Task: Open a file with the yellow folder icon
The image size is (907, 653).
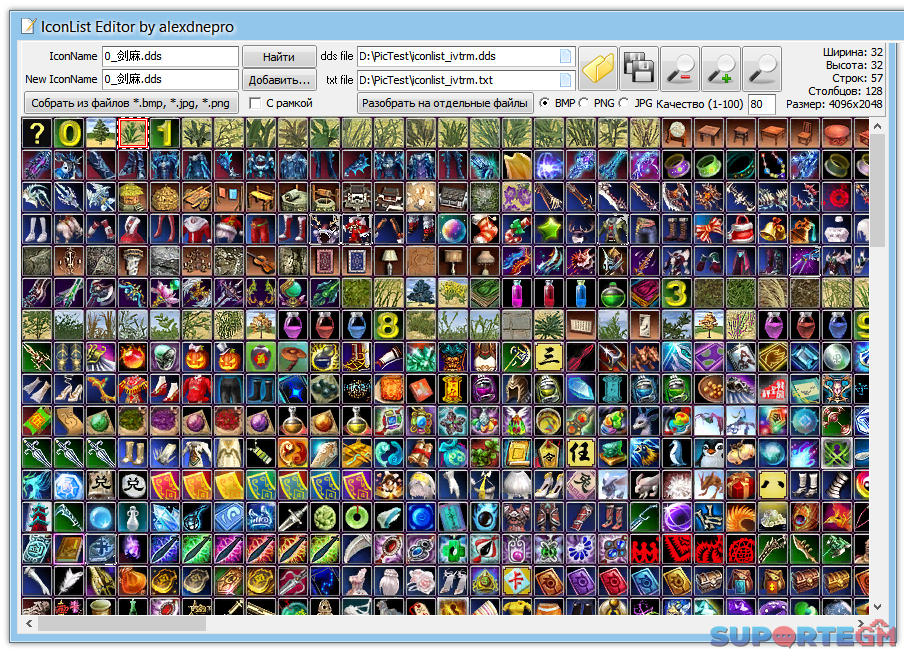Action: [598, 69]
